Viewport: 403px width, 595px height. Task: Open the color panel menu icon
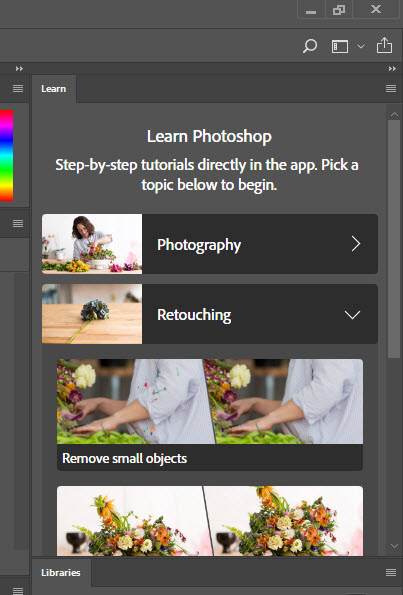18,88
